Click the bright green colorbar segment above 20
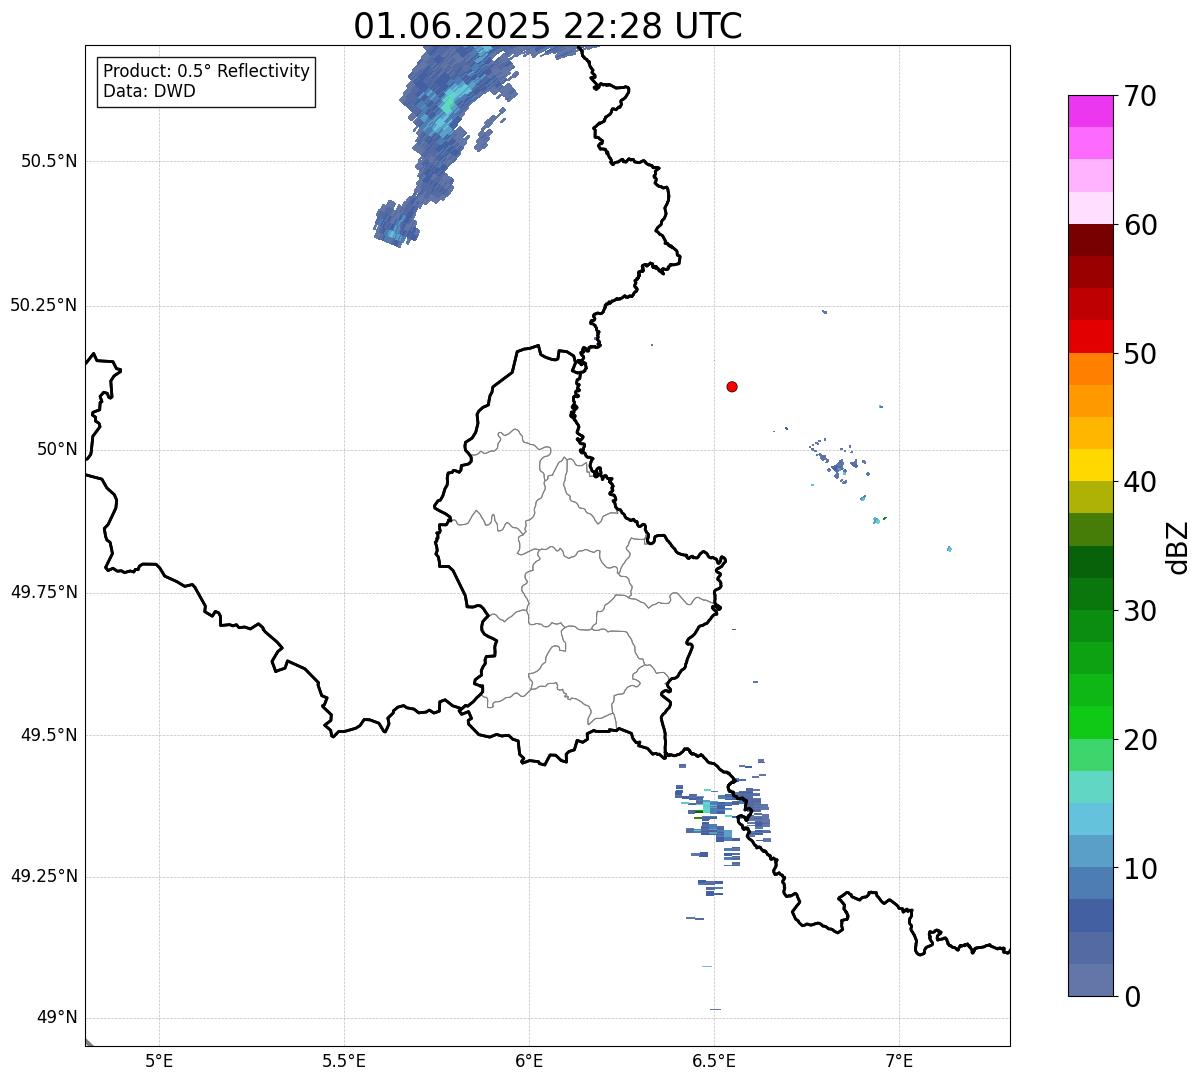Image resolution: width=1202 pixels, height=1081 pixels. [x=1090, y=722]
